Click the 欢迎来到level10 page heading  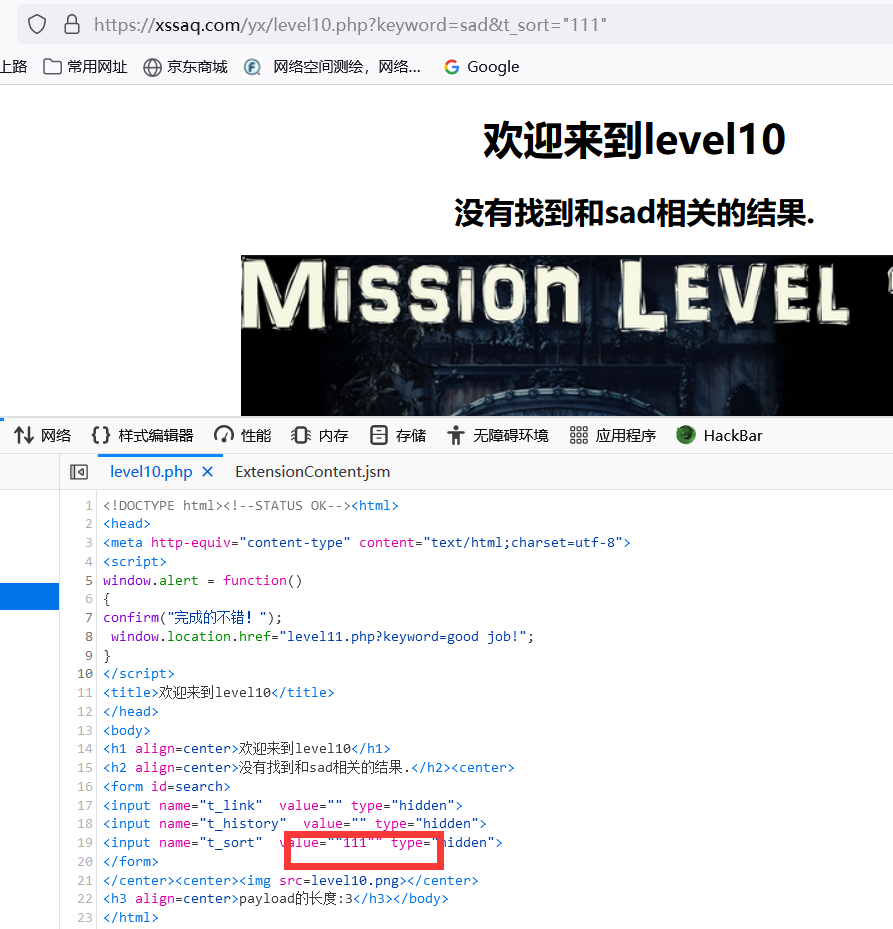click(x=635, y=140)
